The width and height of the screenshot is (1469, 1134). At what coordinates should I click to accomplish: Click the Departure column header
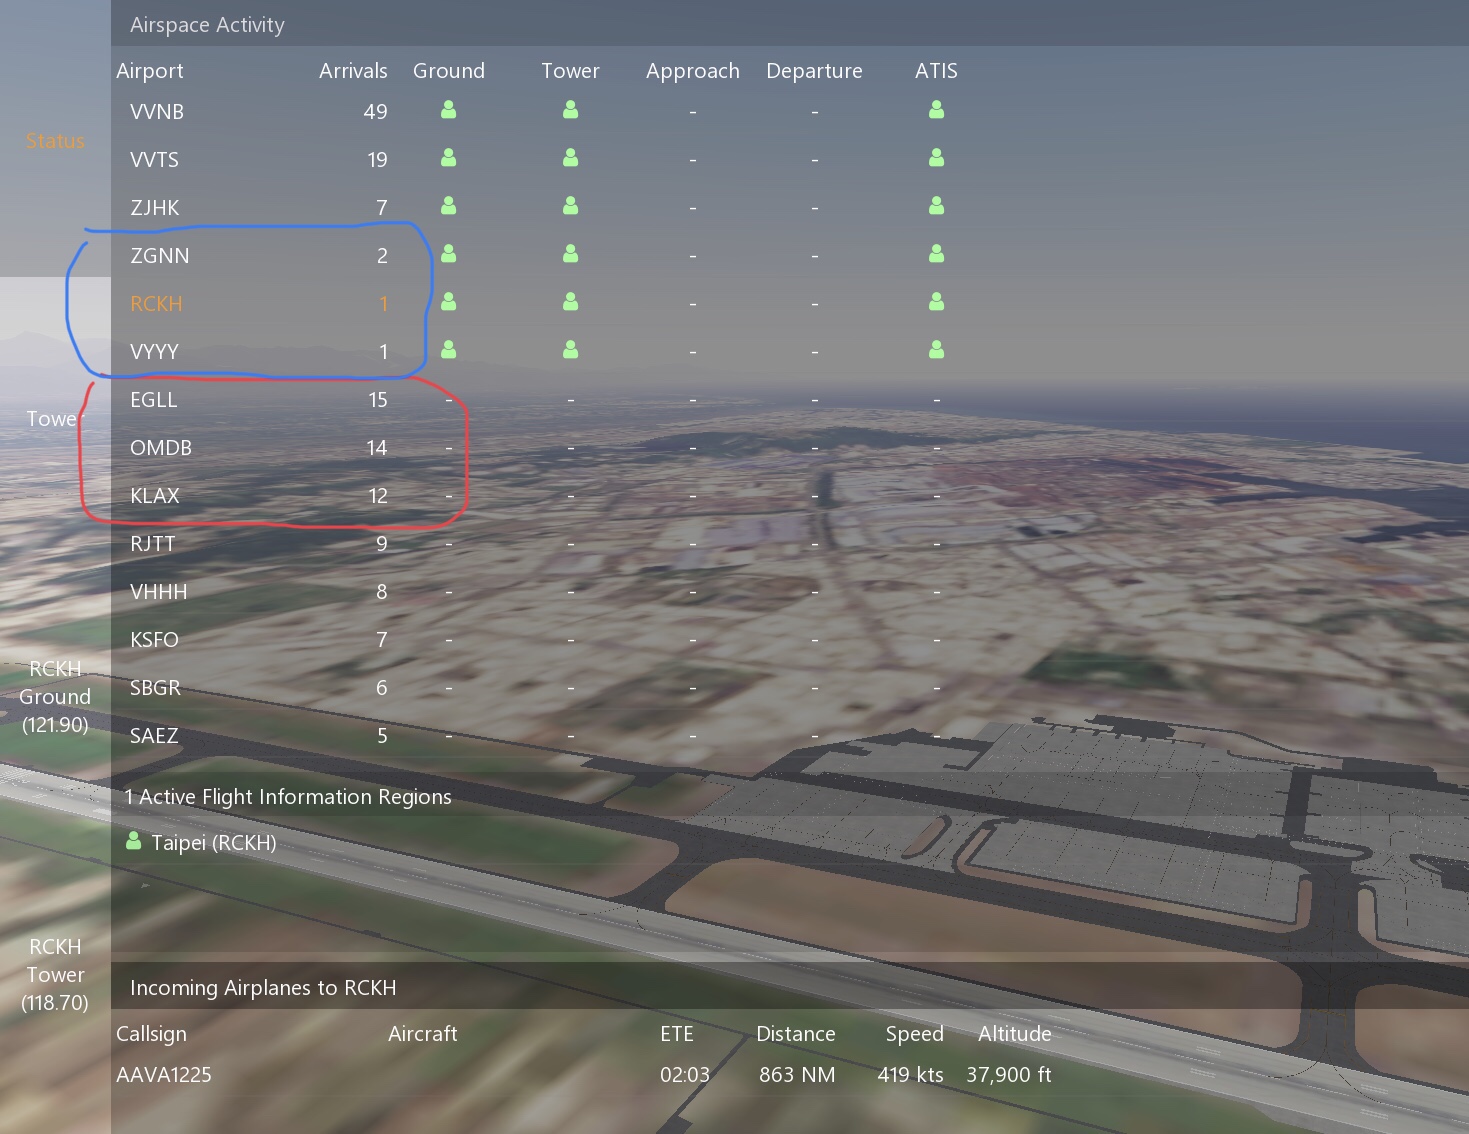[815, 71]
